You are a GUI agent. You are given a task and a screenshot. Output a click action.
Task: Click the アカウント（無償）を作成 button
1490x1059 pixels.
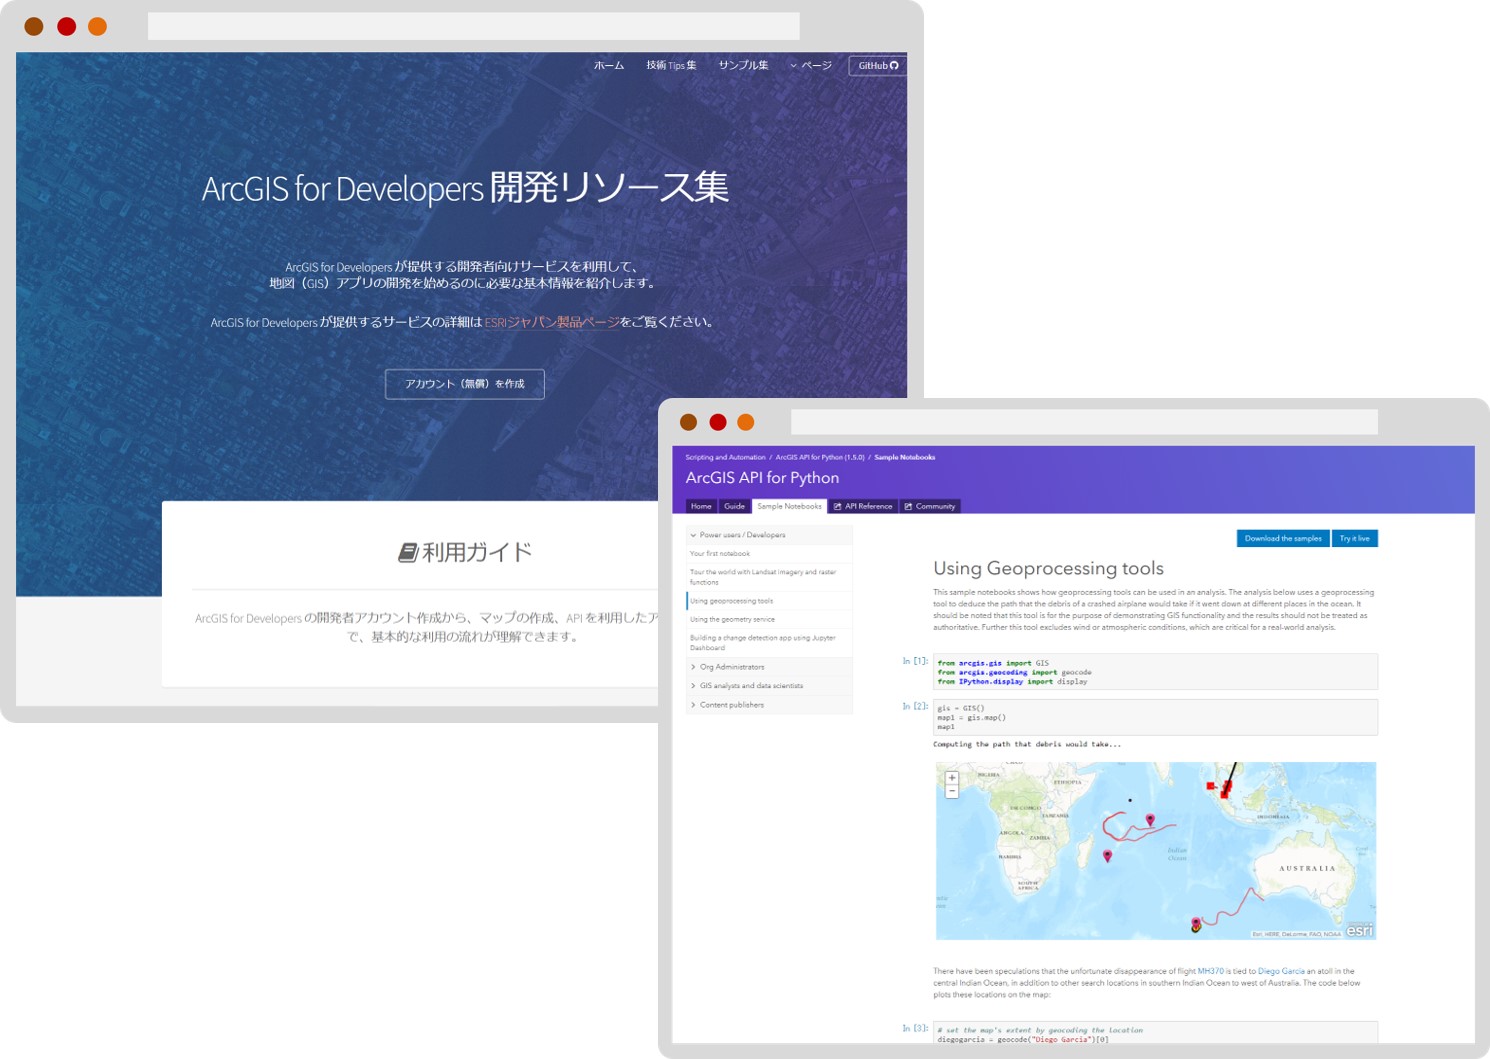(465, 384)
